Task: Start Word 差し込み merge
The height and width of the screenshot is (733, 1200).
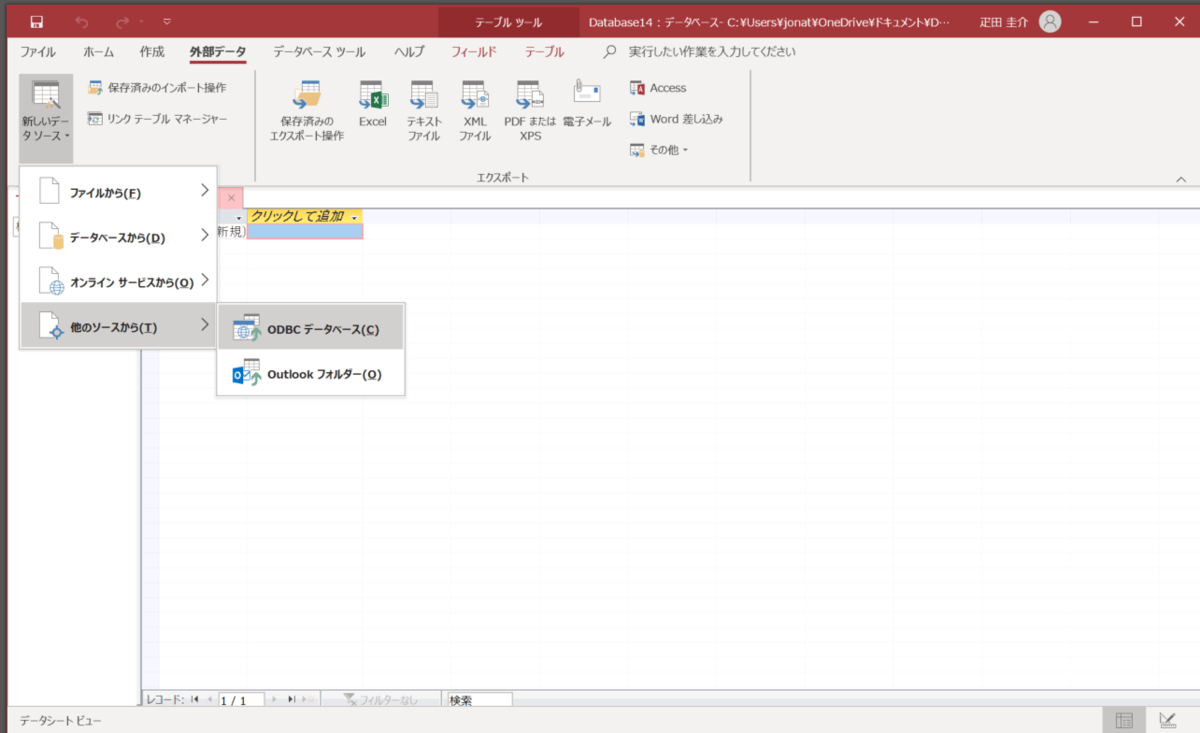Action: tap(676, 119)
